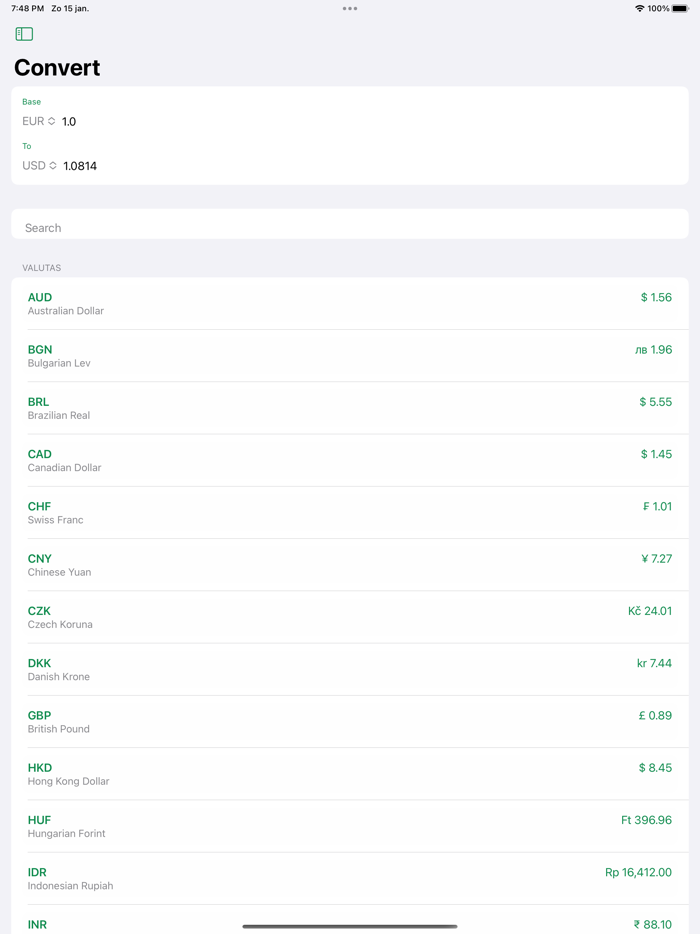700x934 pixels.
Task: Choose the GBP British Pound row
Action: (x=350, y=722)
